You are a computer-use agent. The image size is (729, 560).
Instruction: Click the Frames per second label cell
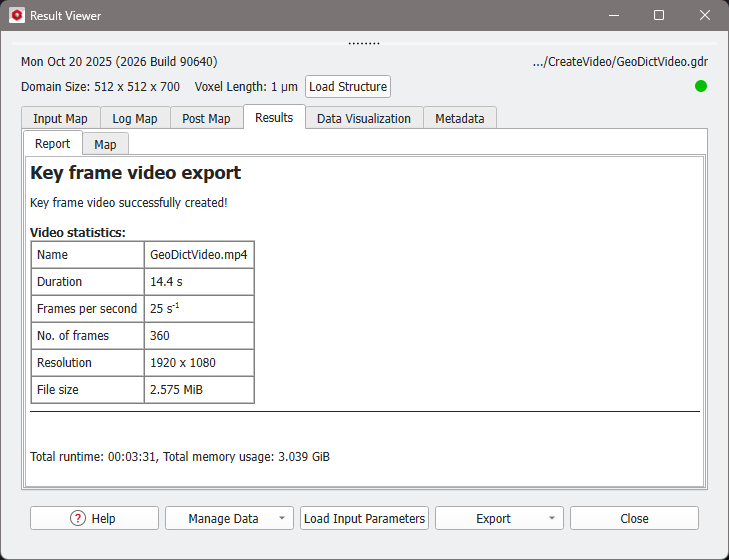pyautogui.click(x=87, y=309)
